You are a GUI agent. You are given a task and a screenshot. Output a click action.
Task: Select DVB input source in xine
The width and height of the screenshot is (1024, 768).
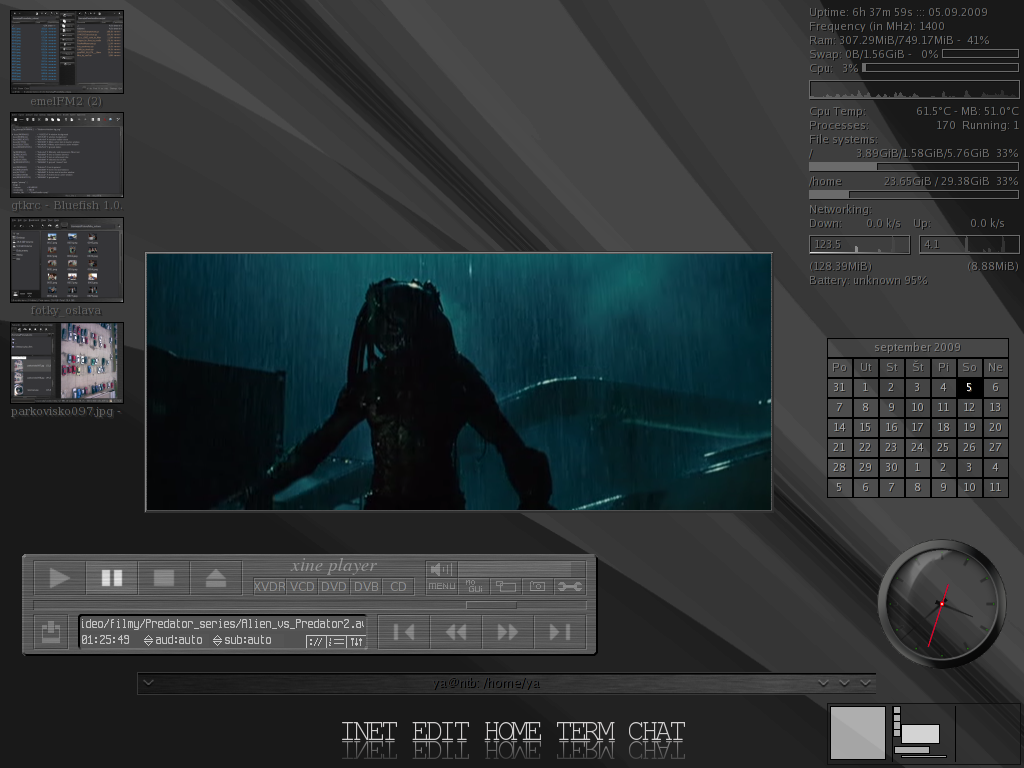366,586
